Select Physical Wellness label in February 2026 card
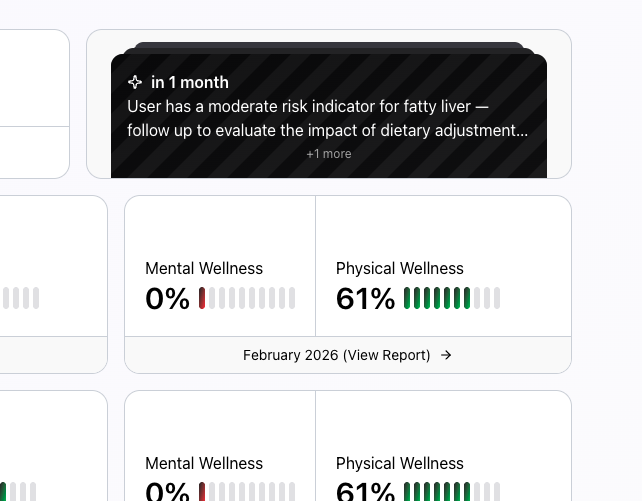642x501 pixels. [x=400, y=268]
